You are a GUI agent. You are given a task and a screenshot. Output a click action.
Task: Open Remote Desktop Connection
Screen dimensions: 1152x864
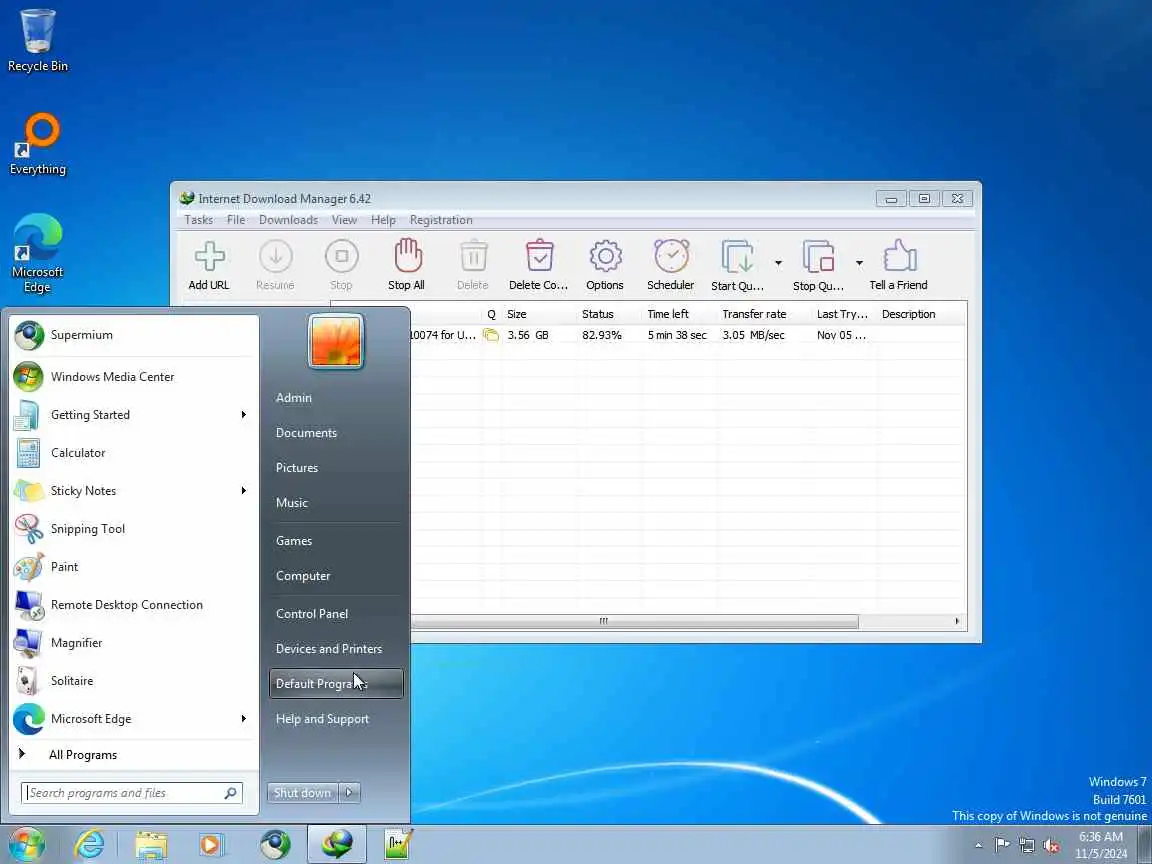134,605
